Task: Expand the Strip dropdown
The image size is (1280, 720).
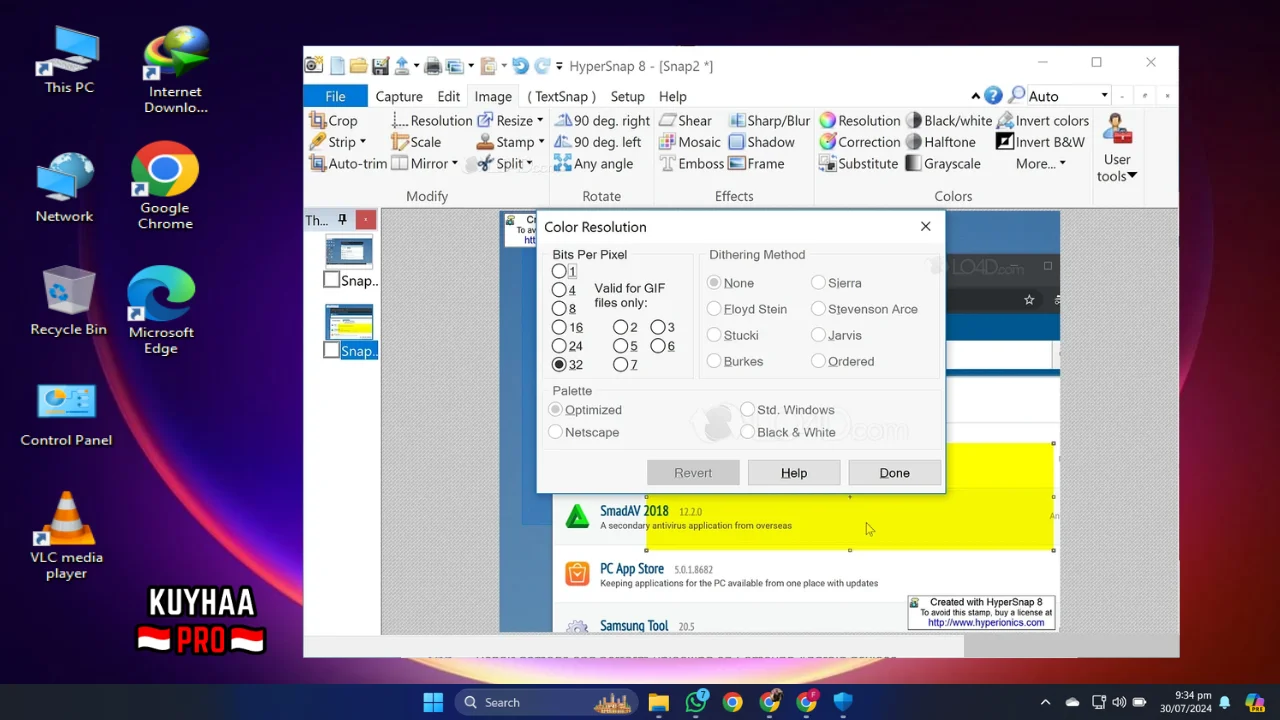Action: click(362, 142)
